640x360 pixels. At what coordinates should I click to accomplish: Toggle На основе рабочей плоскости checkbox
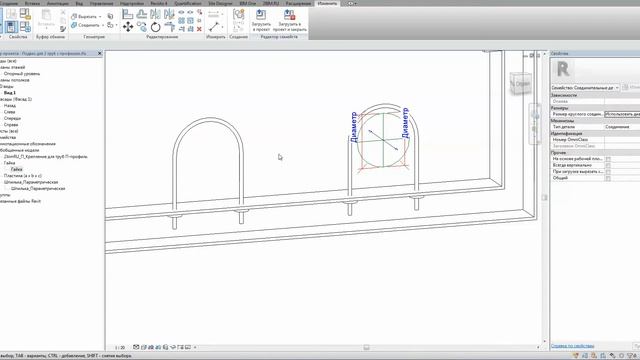[x=608, y=159]
